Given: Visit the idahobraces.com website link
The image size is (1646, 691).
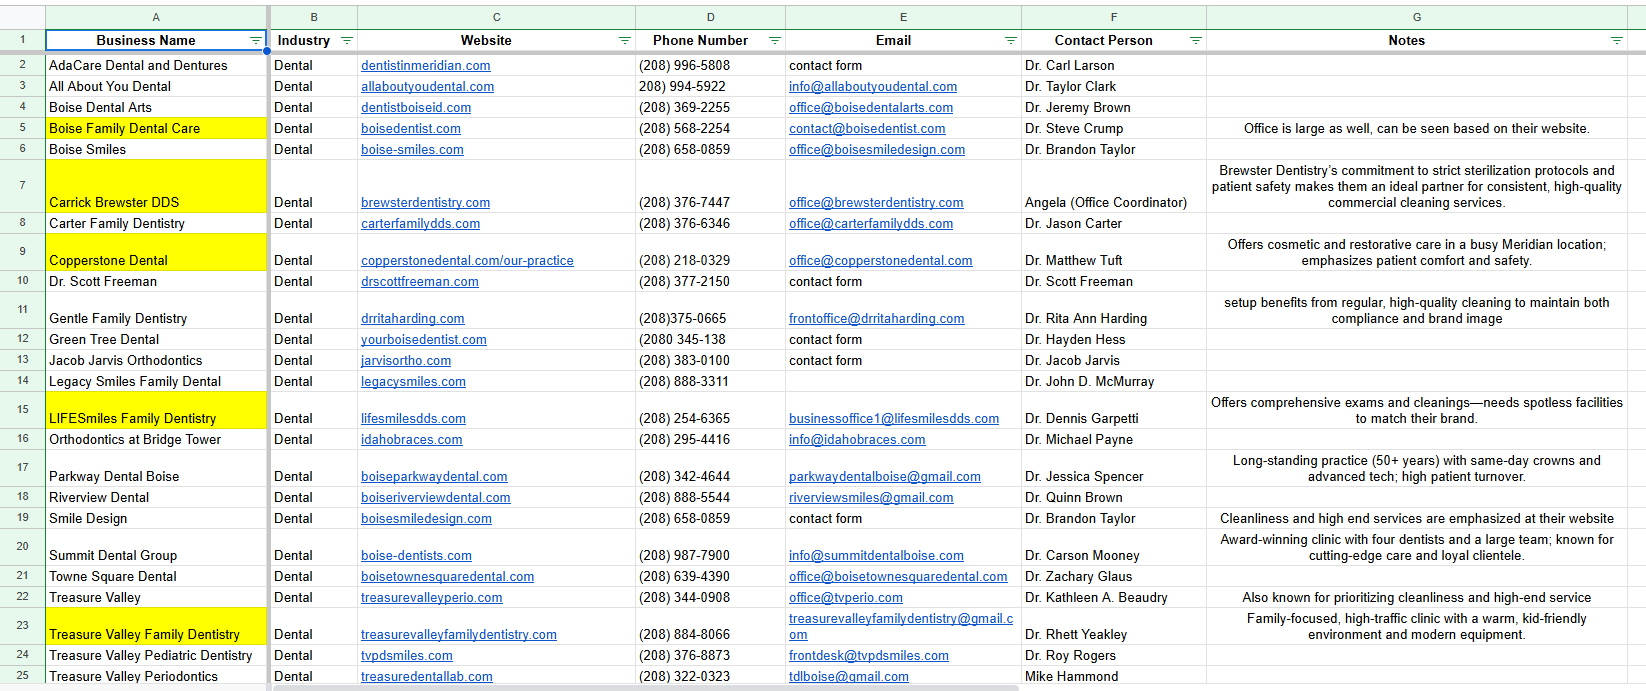Looking at the screenshot, I should pos(412,440).
